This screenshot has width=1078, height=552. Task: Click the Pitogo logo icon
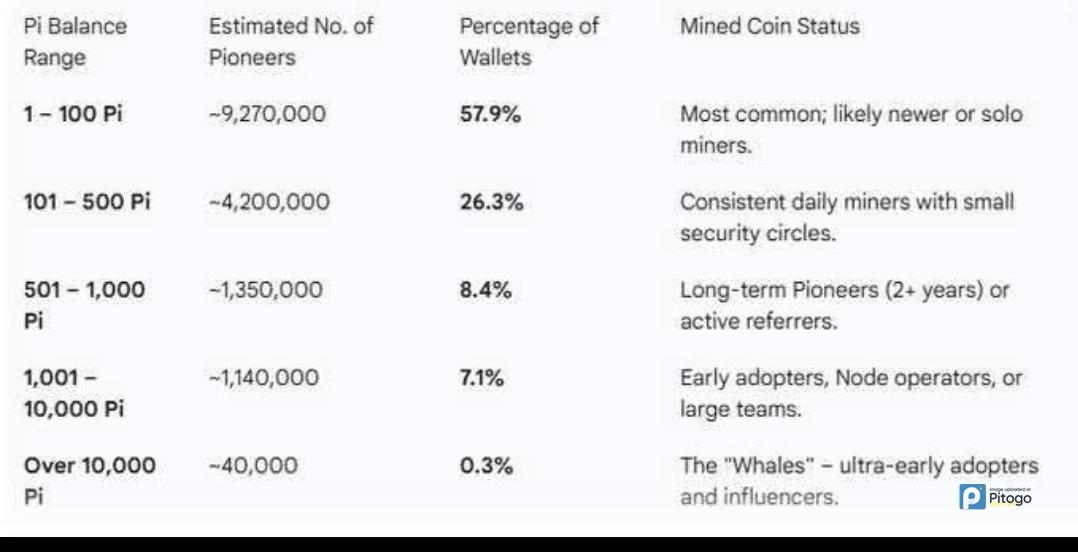(970, 496)
